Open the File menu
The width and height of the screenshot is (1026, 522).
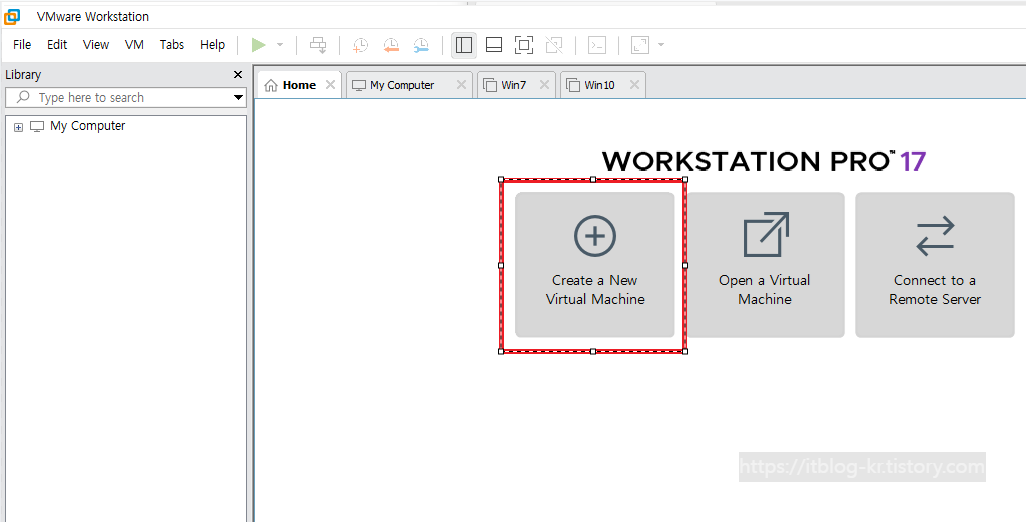22,44
